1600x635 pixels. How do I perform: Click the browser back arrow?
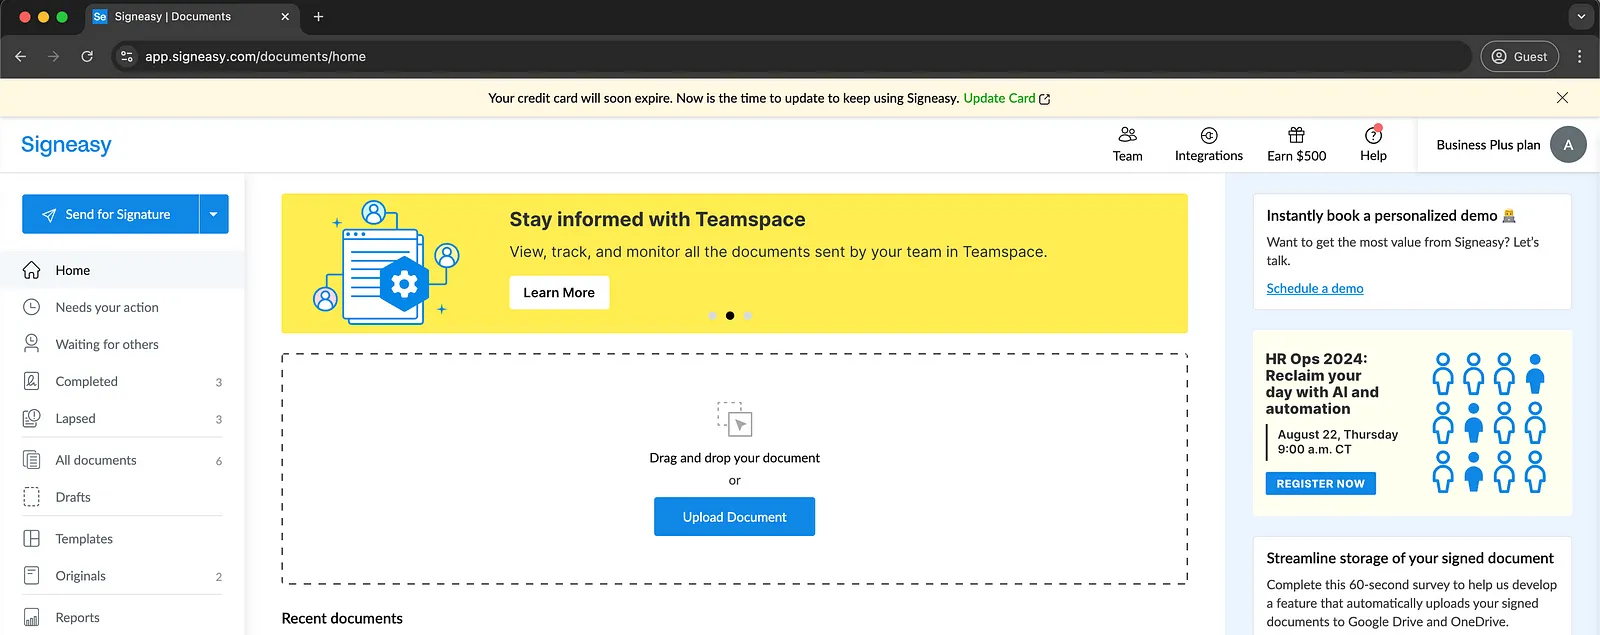click(x=20, y=56)
